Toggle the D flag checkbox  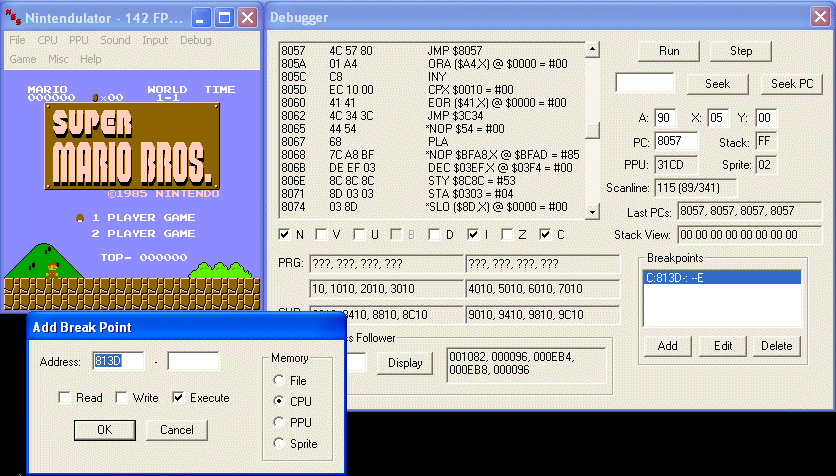click(435, 235)
